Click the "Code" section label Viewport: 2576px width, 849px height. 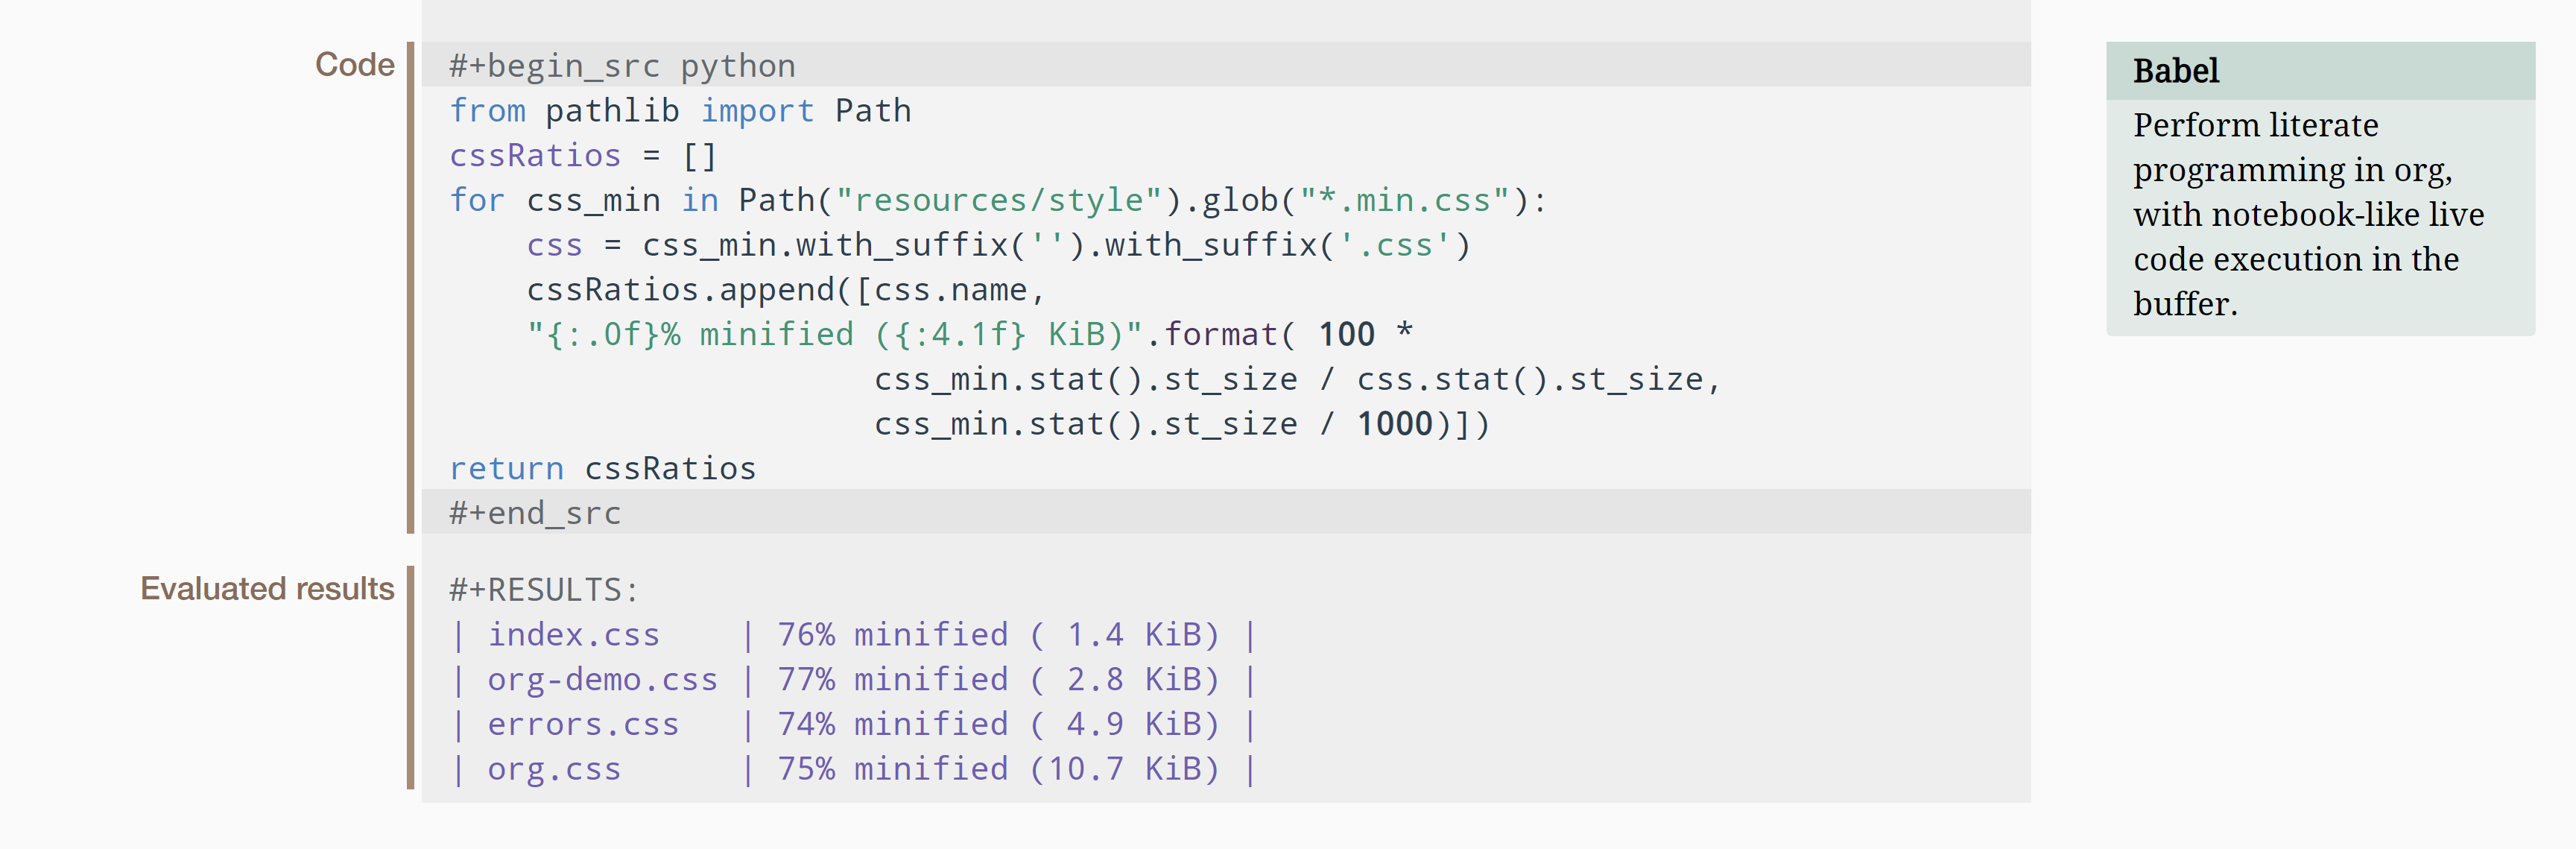(354, 65)
